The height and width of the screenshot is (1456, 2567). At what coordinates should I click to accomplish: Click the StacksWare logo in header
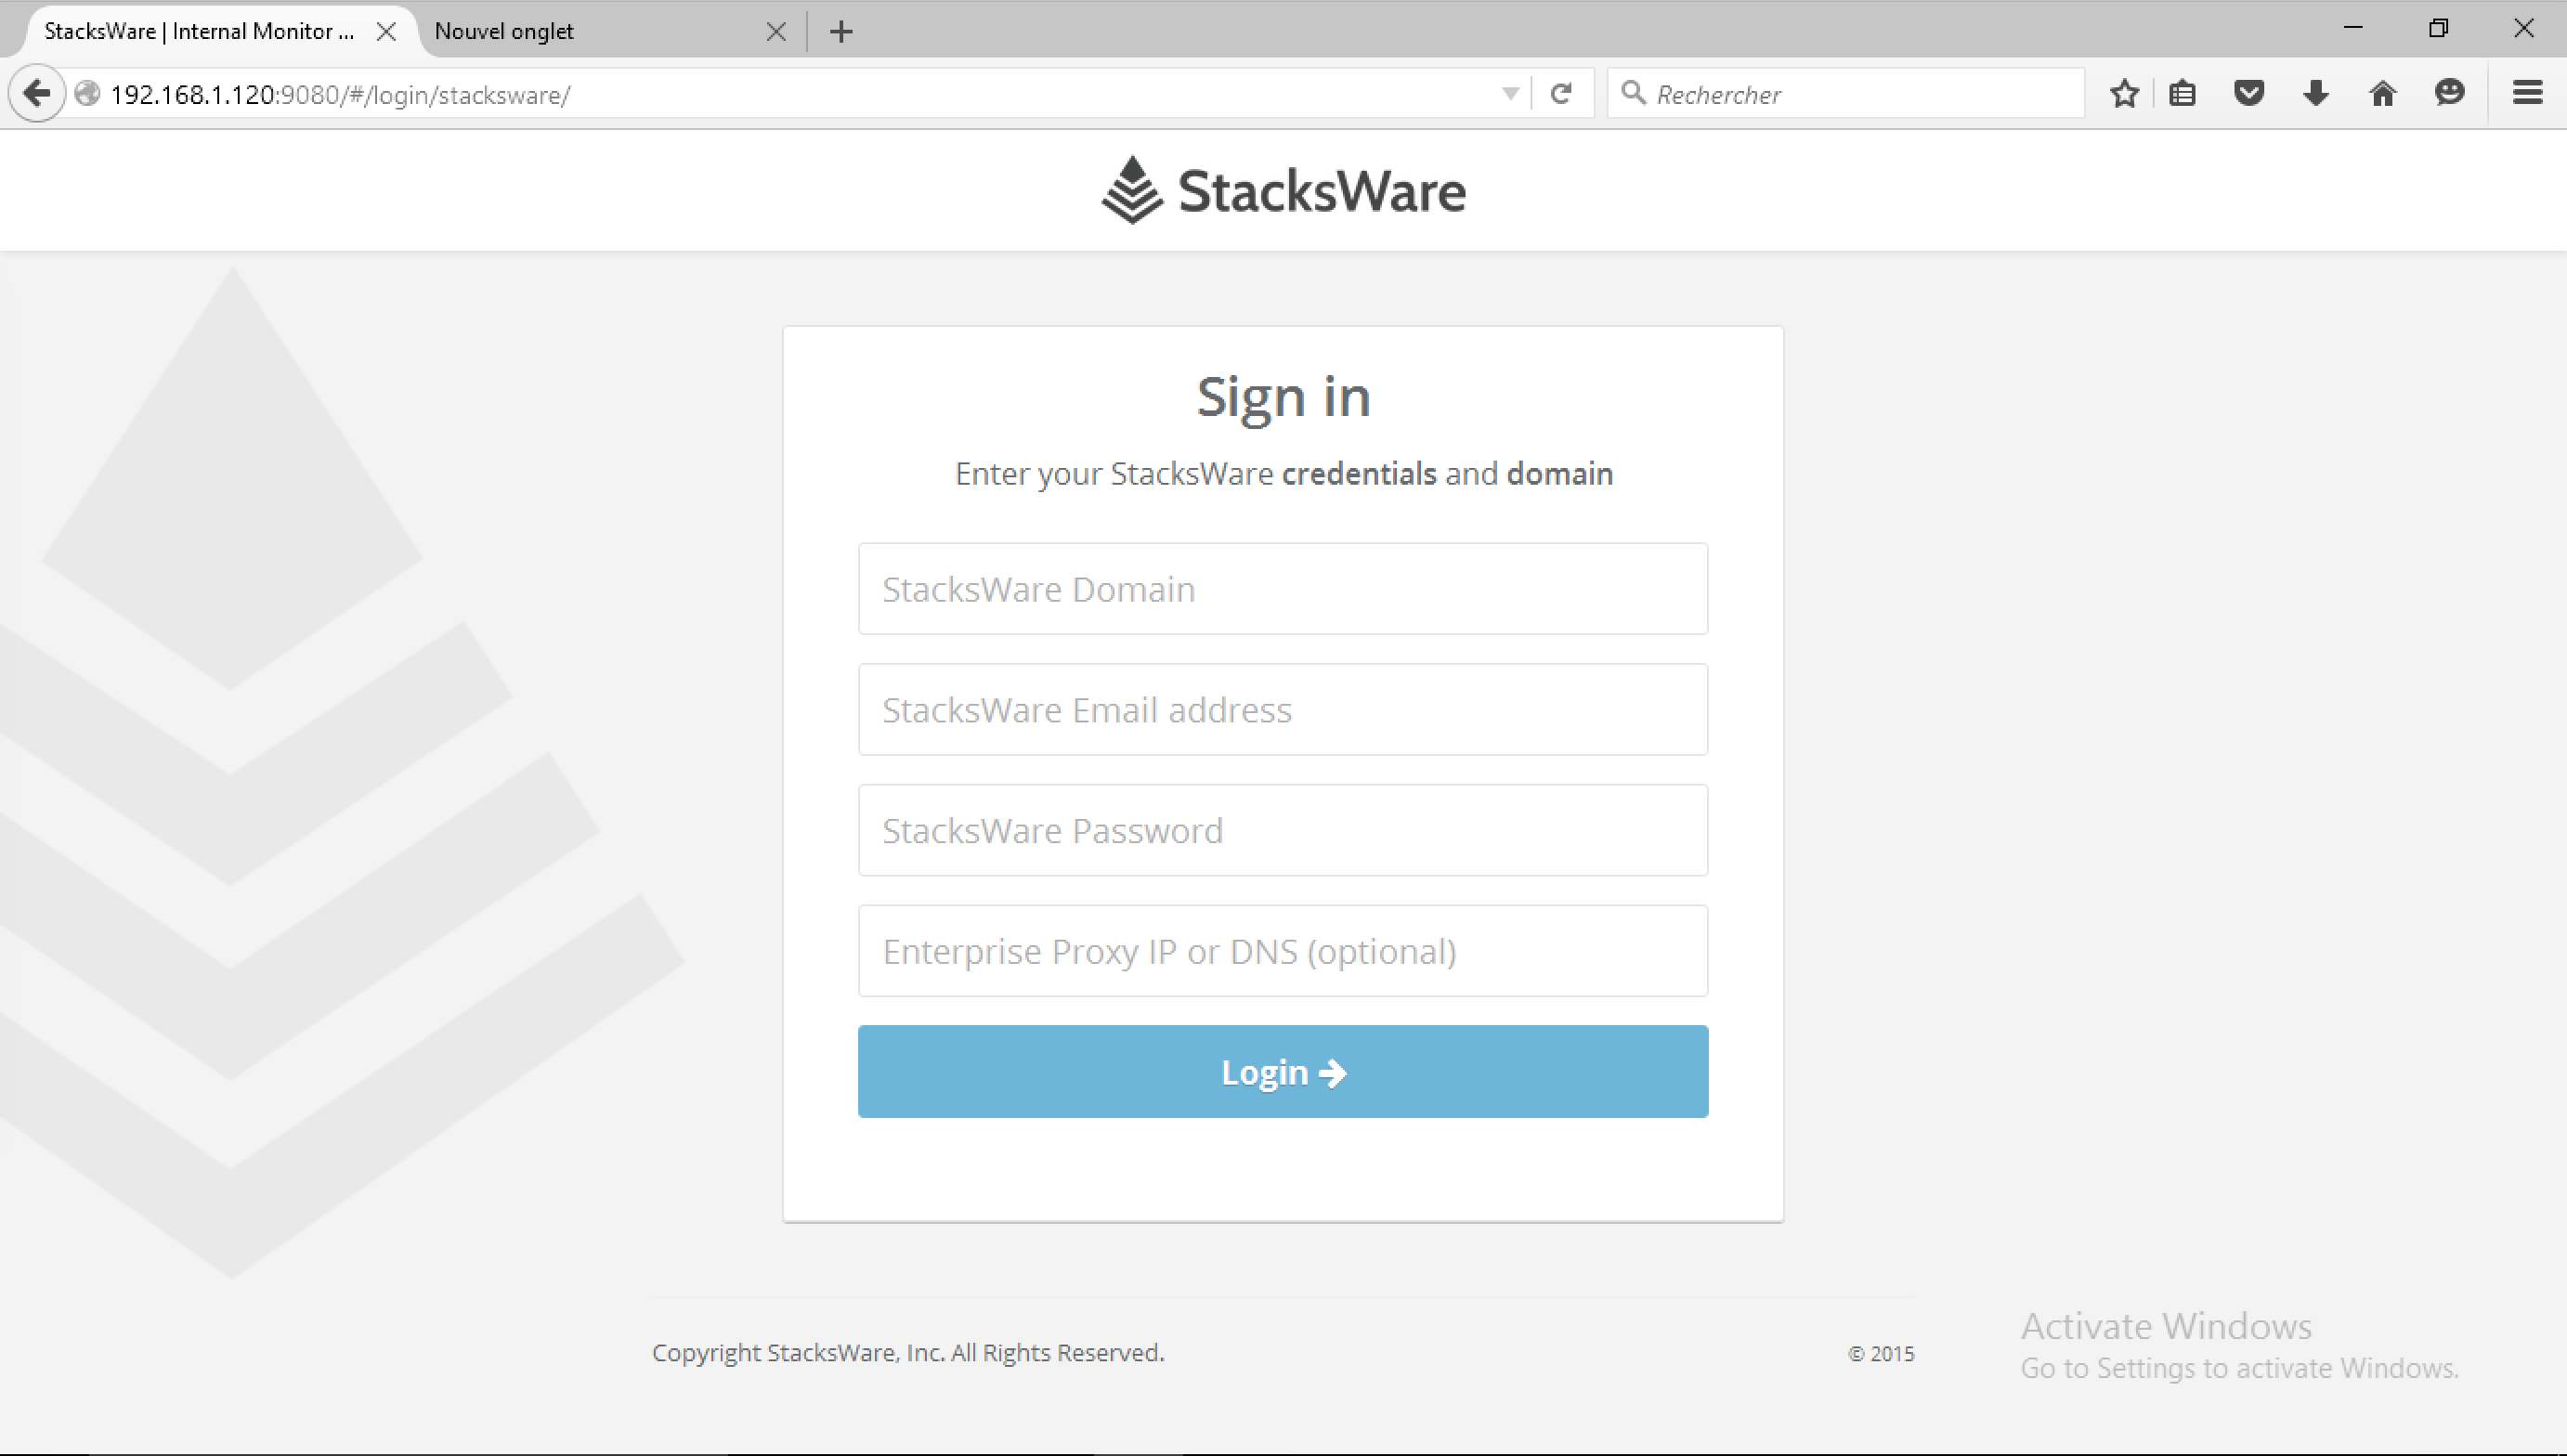[x=1283, y=190]
